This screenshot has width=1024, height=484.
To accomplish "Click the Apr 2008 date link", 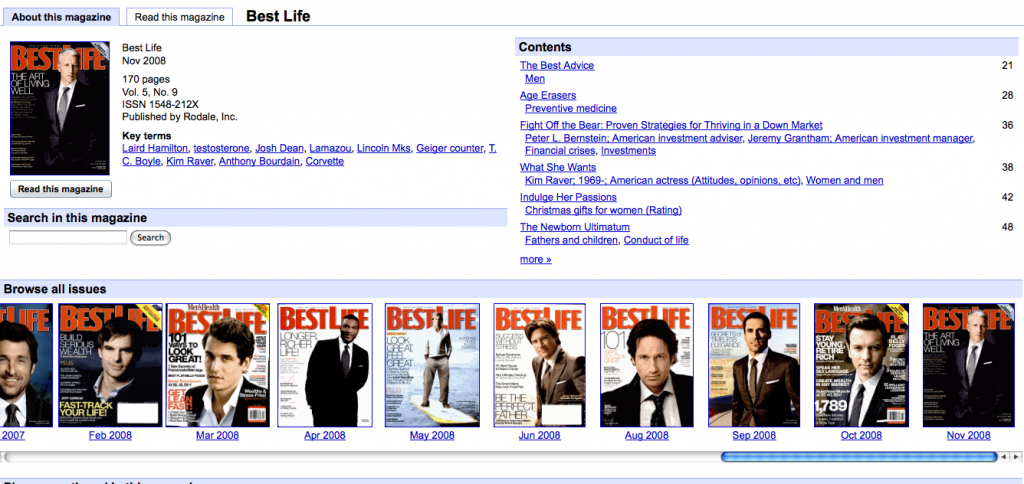I will pos(325,436).
